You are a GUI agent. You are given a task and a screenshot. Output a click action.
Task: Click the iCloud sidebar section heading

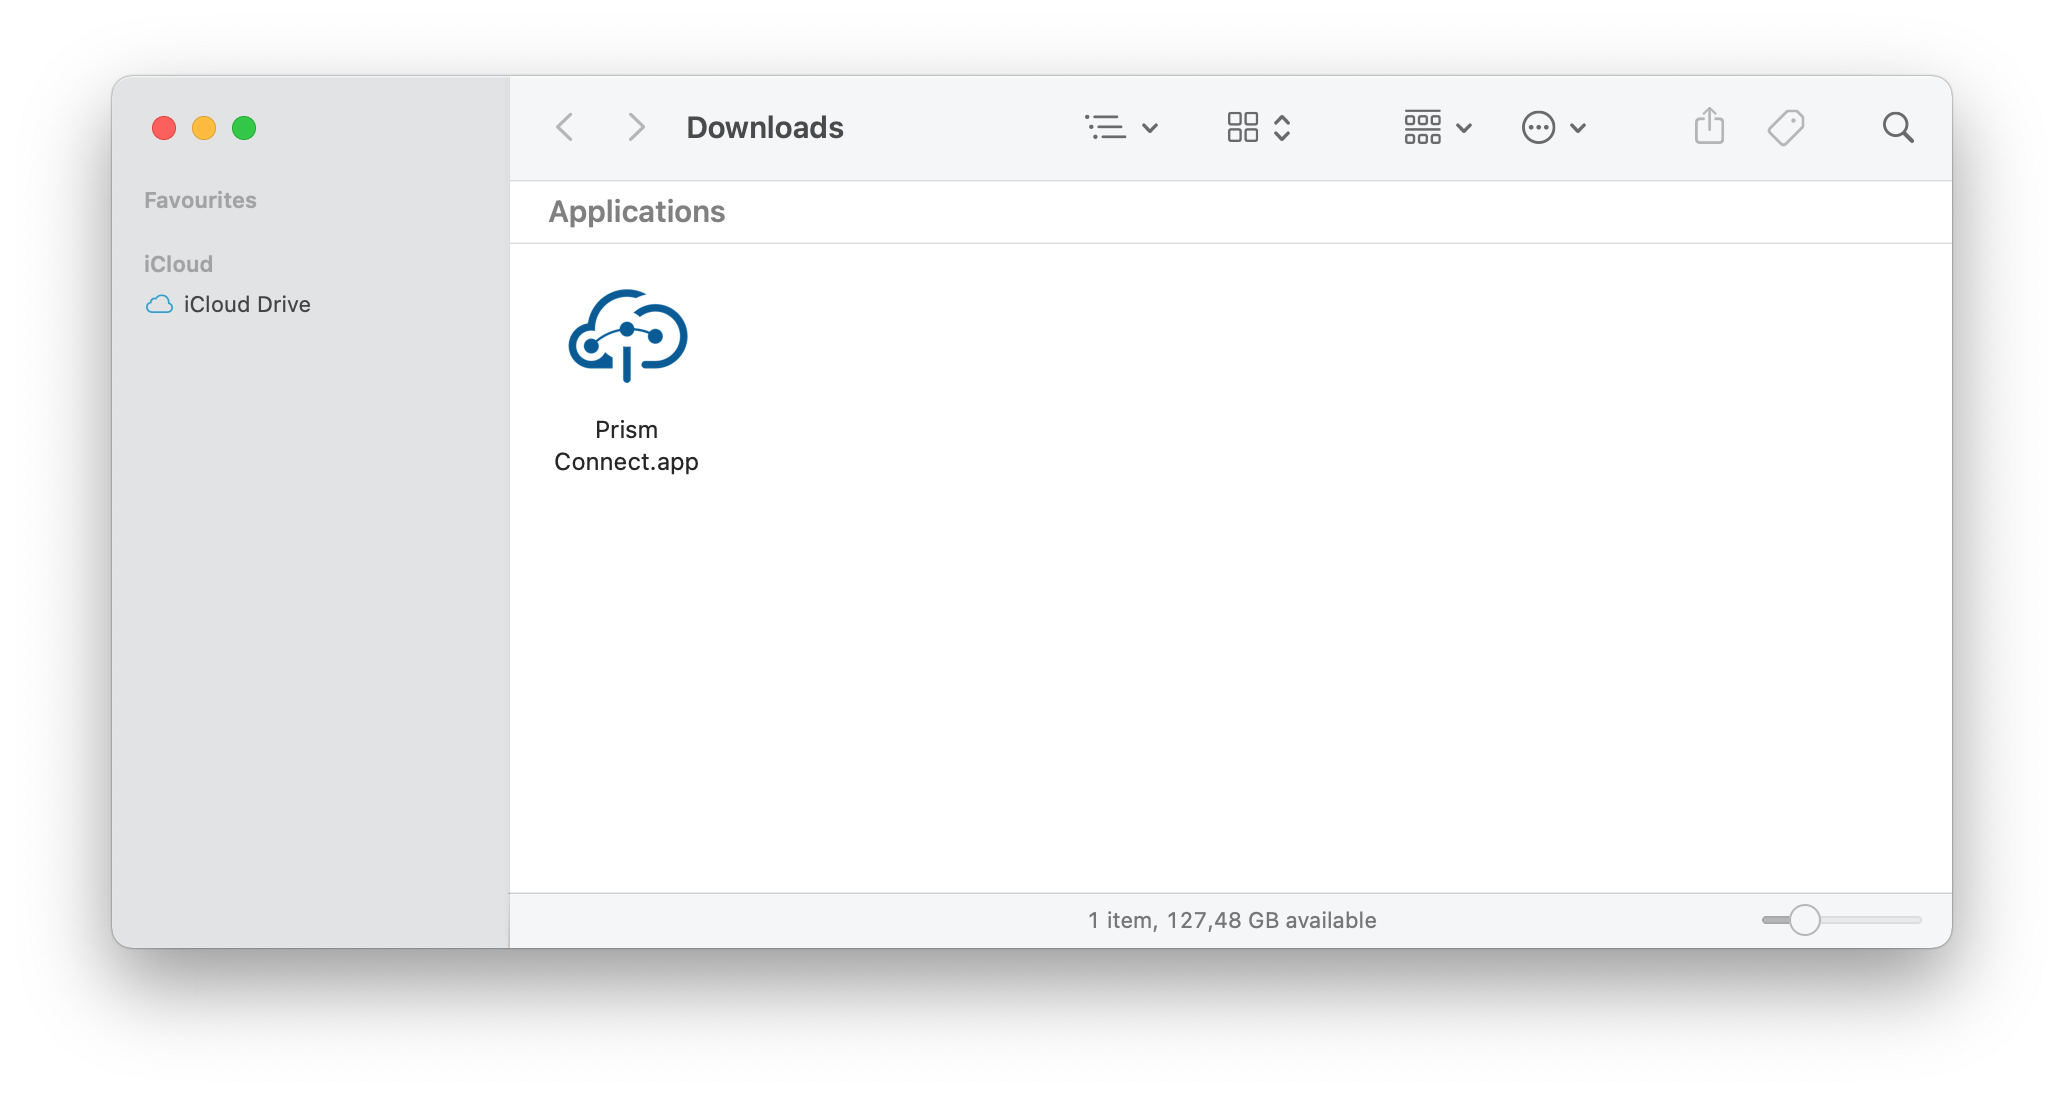tap(178, 264)
